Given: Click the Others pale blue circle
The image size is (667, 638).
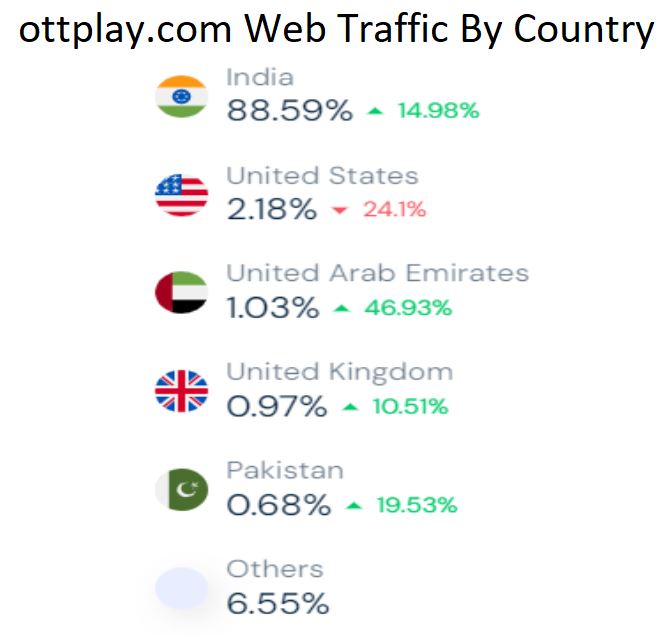Looking at the screenshot, I should (181, 588).
